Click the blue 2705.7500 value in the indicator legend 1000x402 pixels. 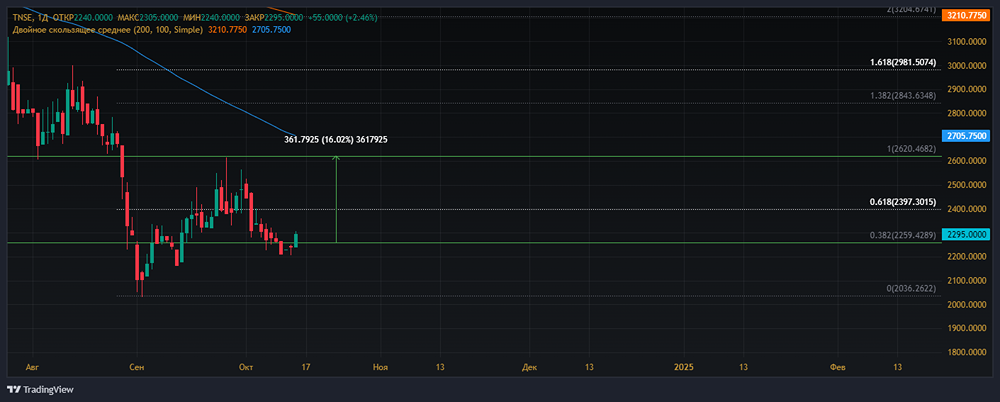click(x=272, y=29)
